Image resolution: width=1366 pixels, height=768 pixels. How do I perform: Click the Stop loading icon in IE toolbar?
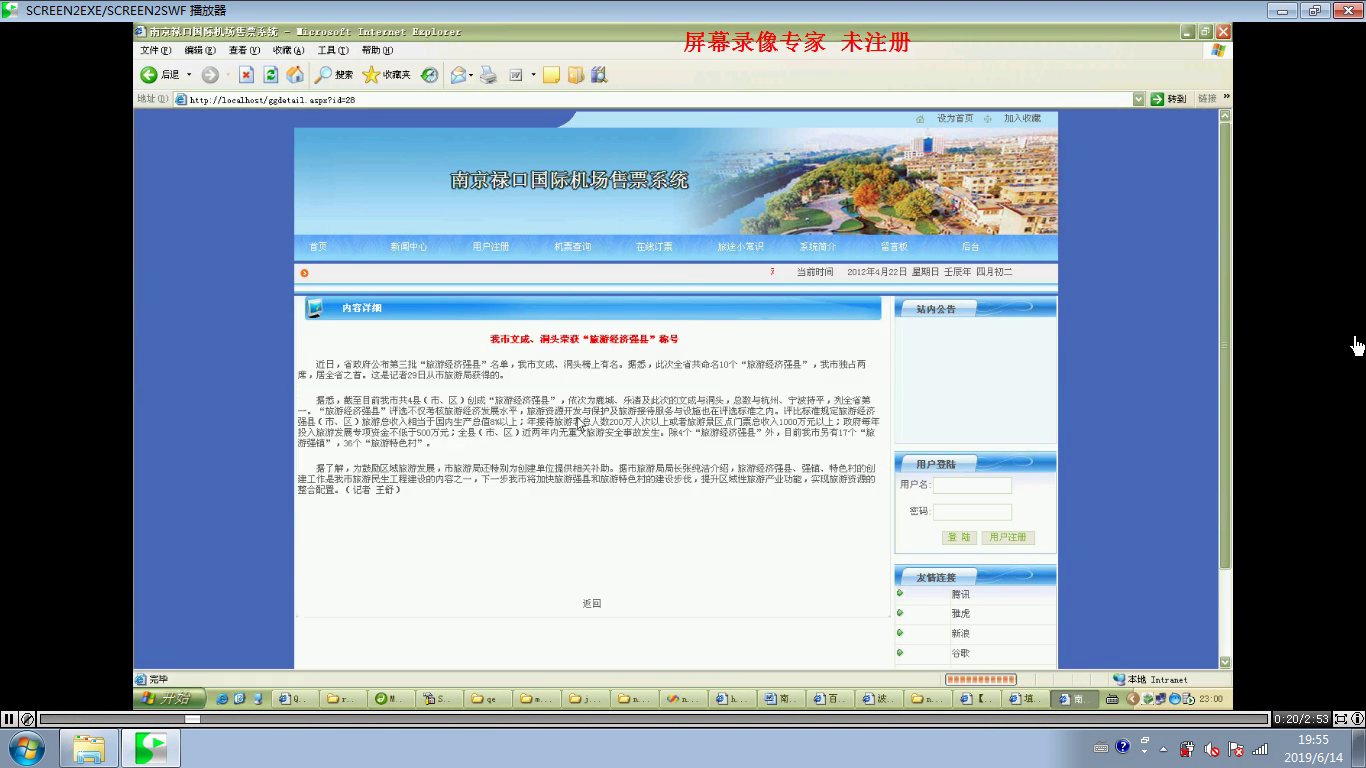[246, 75]
